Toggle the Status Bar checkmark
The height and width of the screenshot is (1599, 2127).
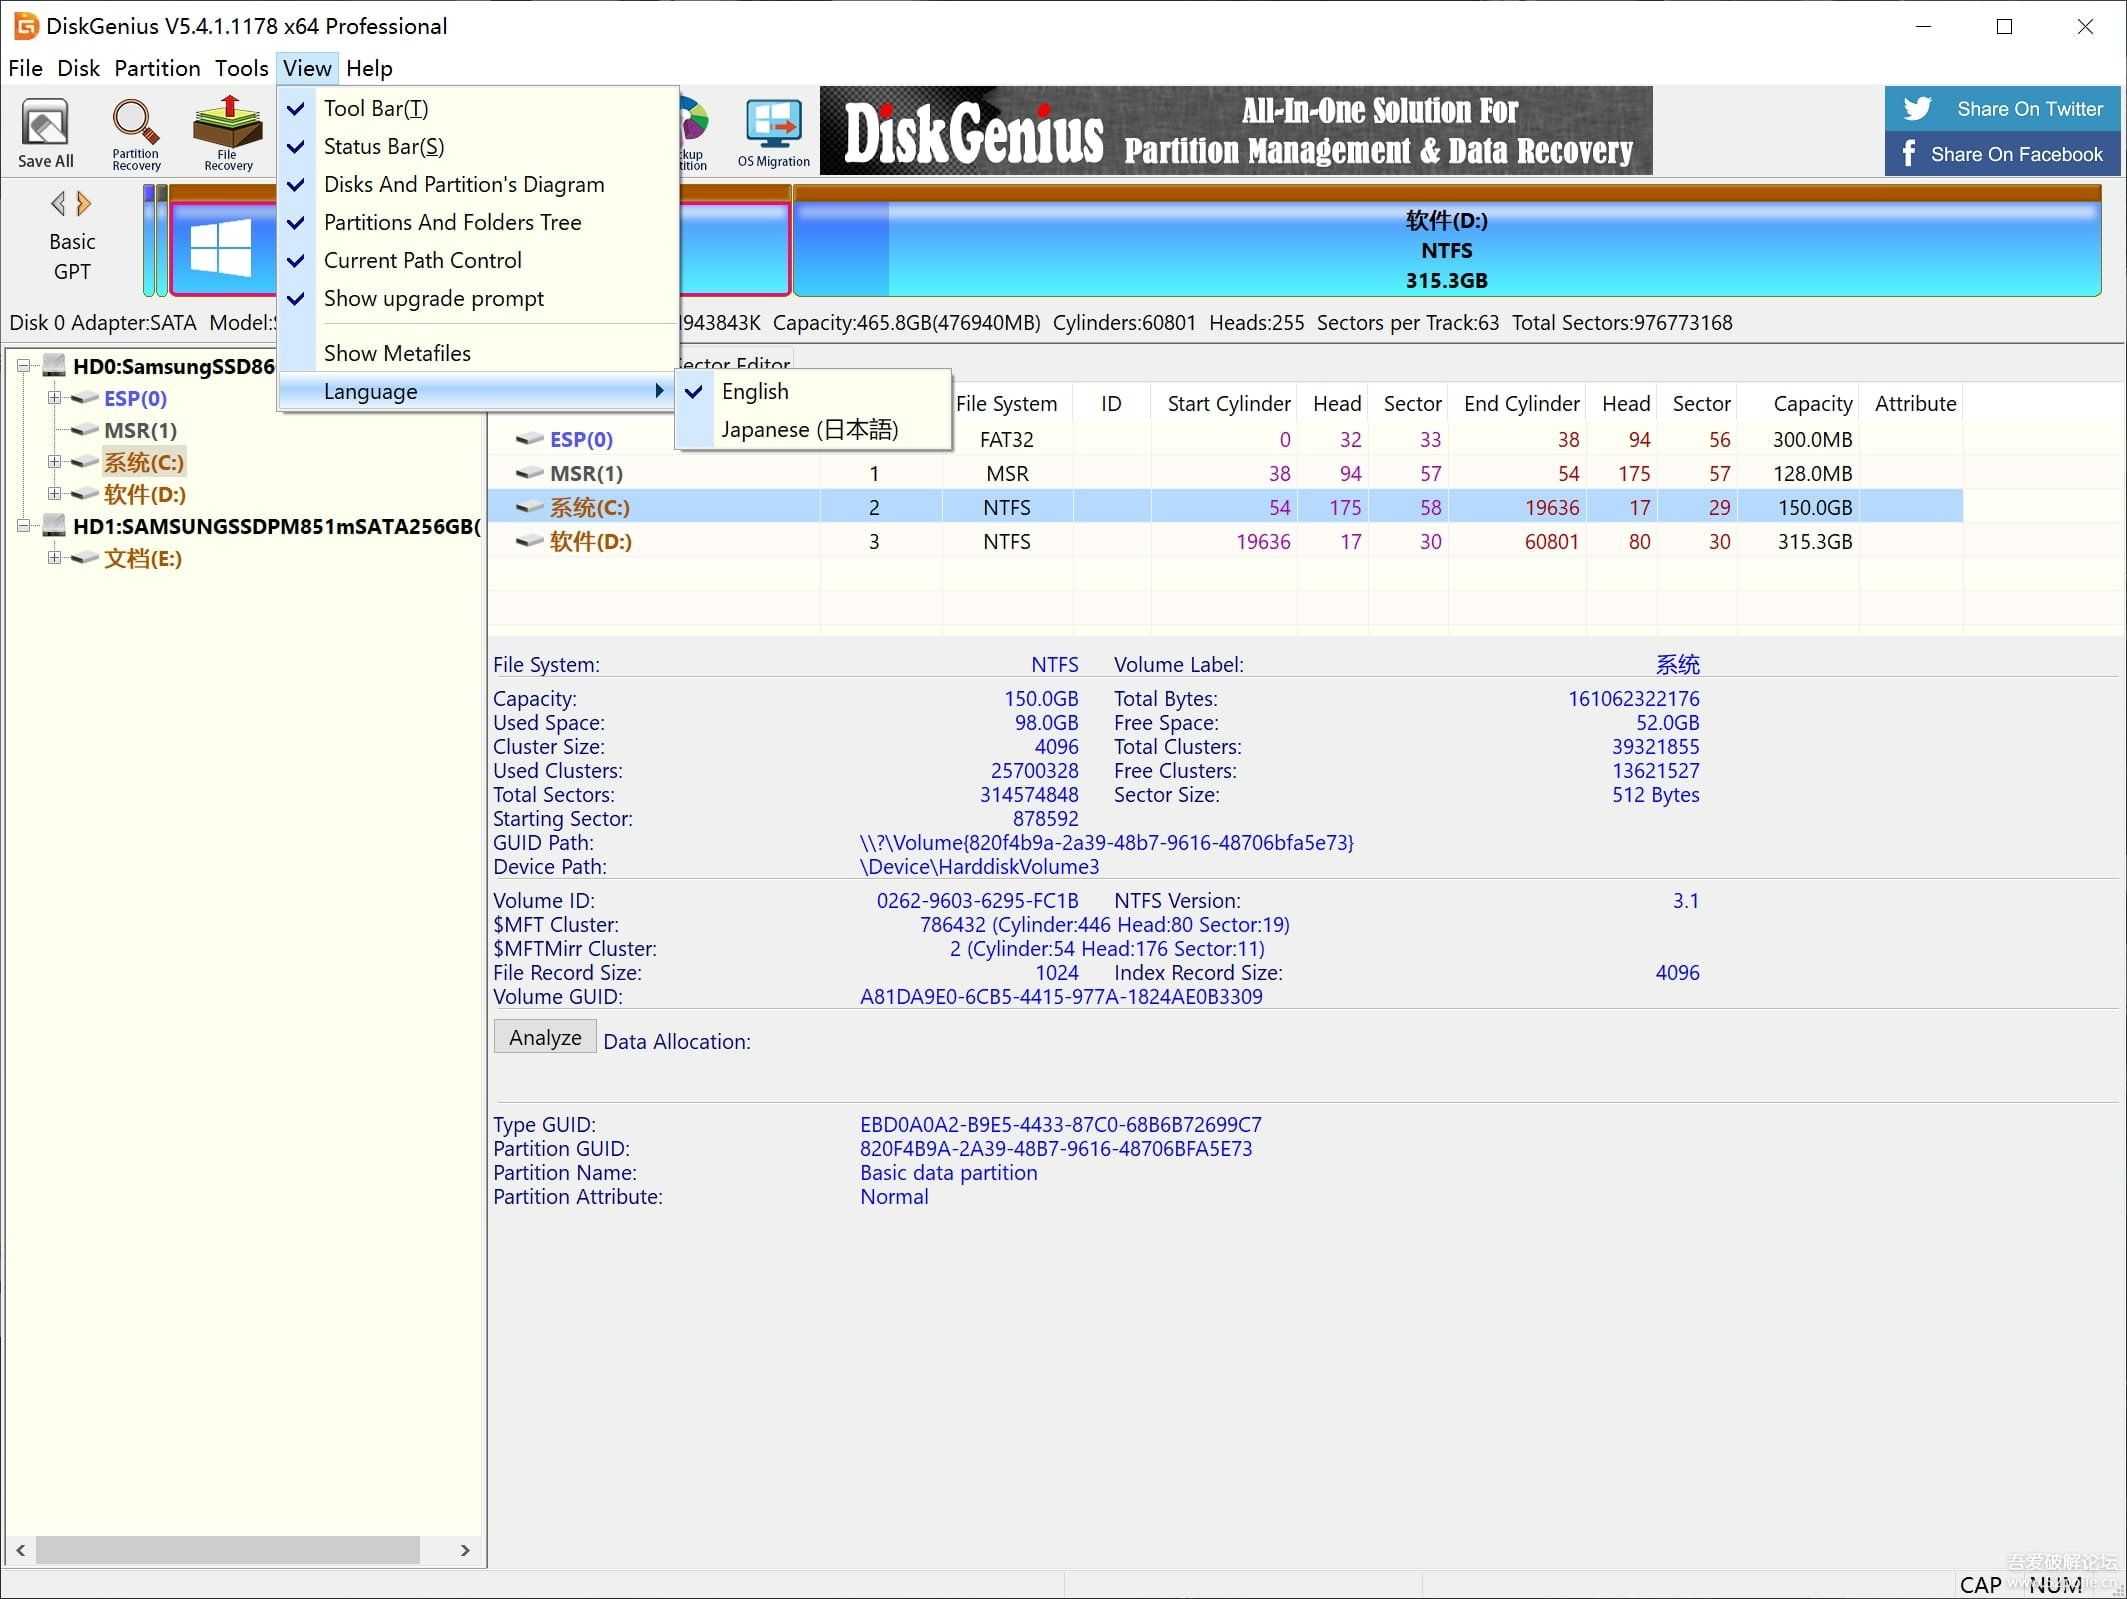(x=295, y=146)
